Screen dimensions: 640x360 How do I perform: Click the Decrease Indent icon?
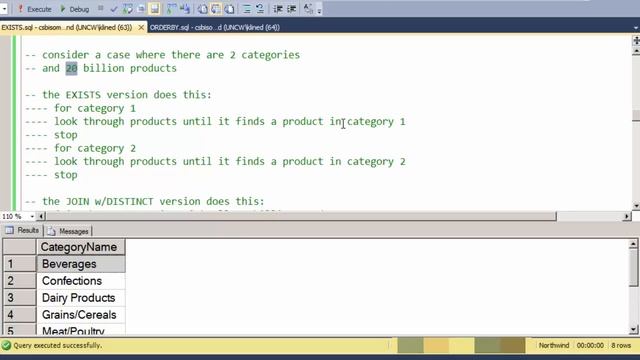click(278, 9)
